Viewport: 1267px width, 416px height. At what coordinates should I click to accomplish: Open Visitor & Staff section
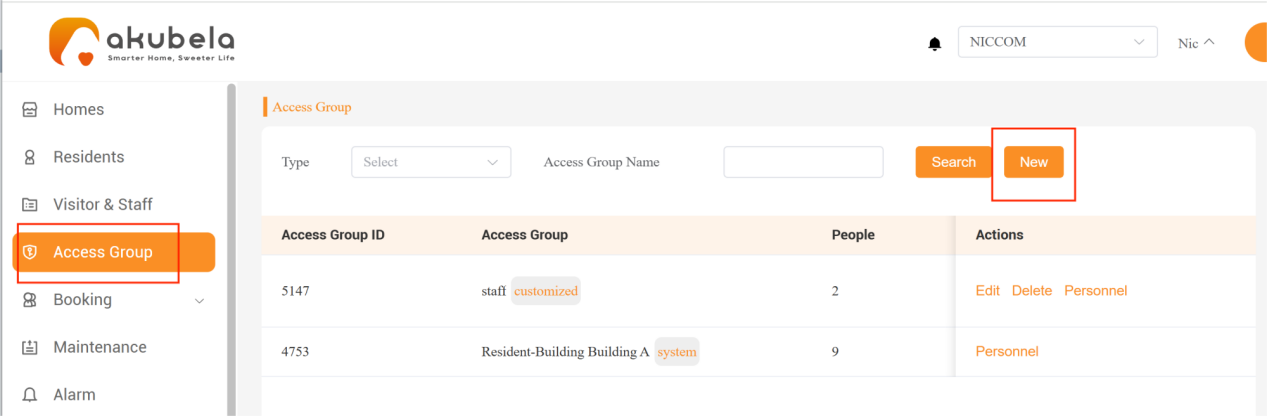(x=102, y=204)
